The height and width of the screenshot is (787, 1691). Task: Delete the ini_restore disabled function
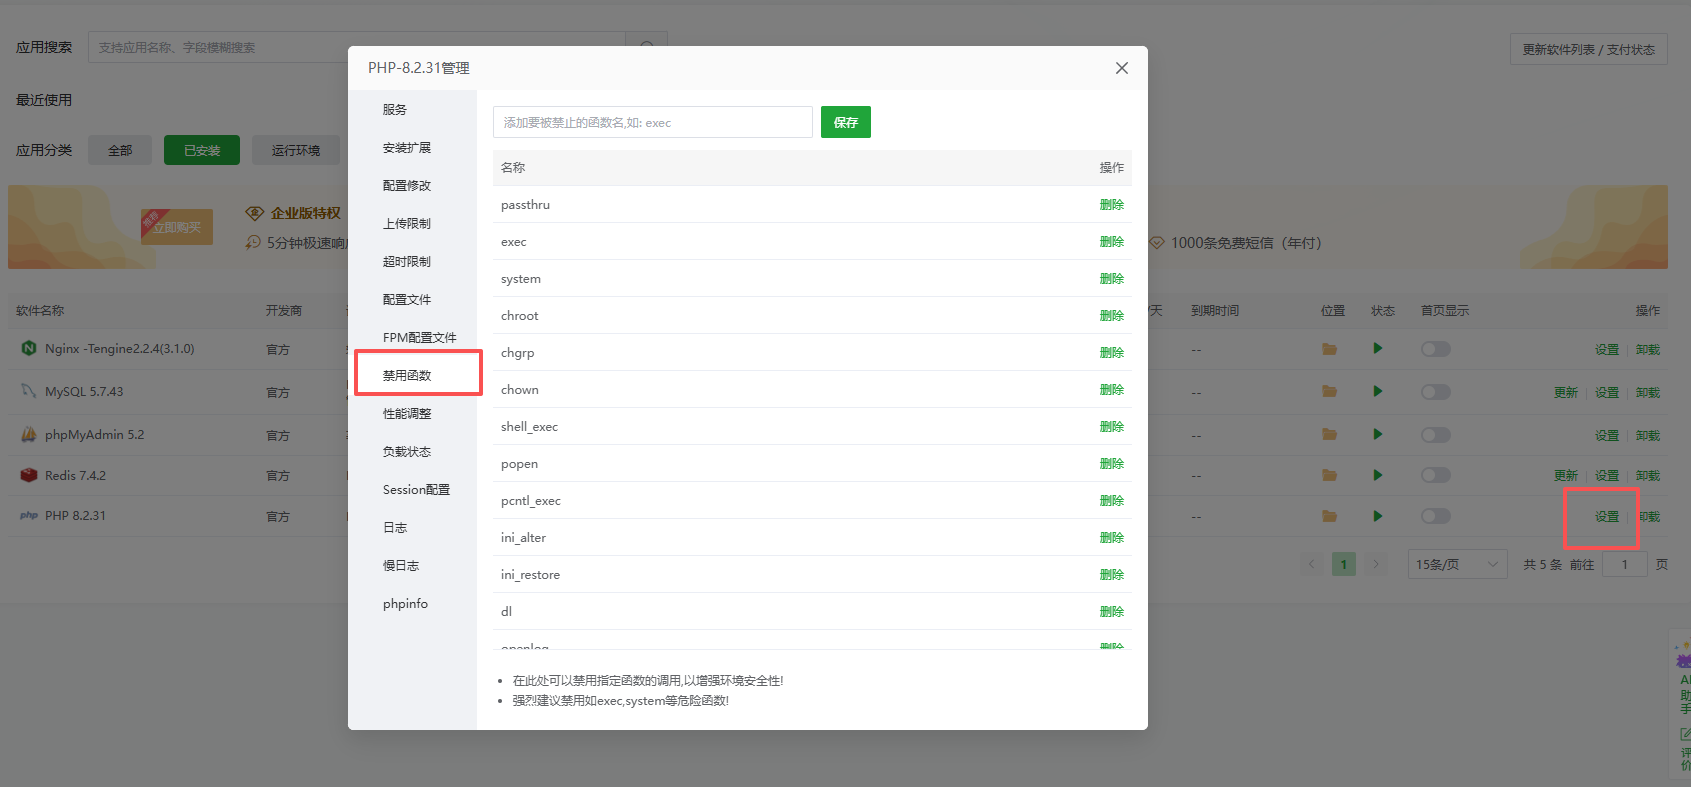pos(1112,575)
